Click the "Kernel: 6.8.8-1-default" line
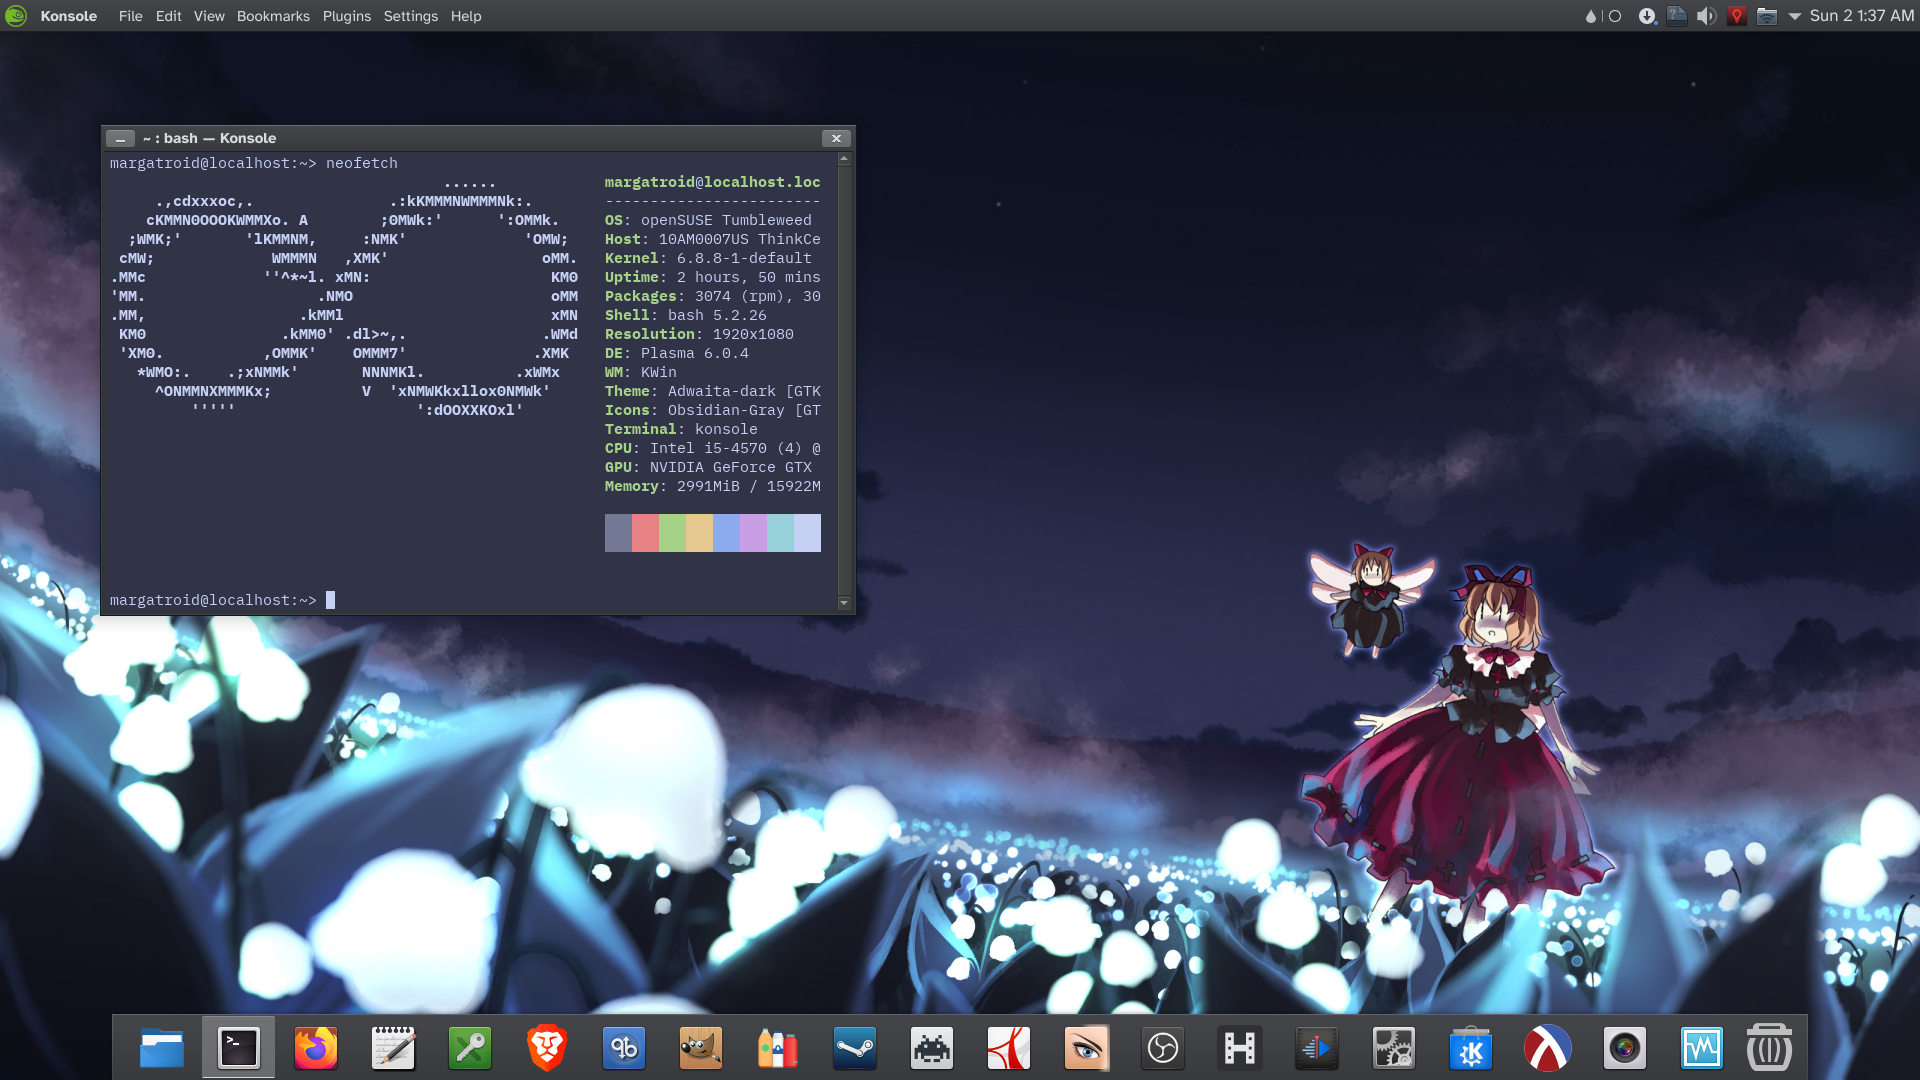 (708, 258)
